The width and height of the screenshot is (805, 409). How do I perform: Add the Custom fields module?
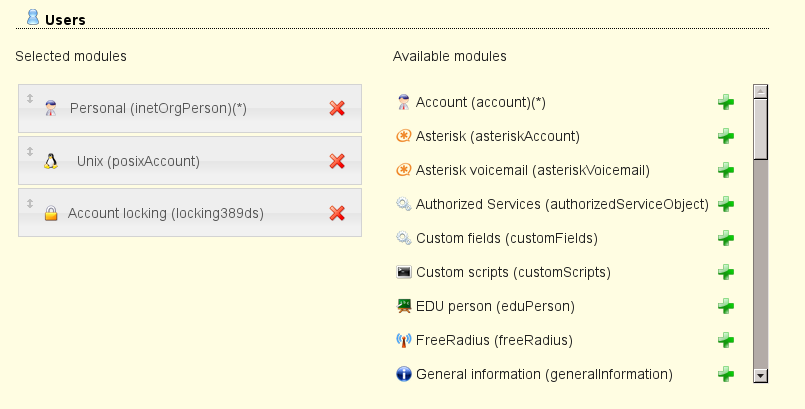pos(726,238)
